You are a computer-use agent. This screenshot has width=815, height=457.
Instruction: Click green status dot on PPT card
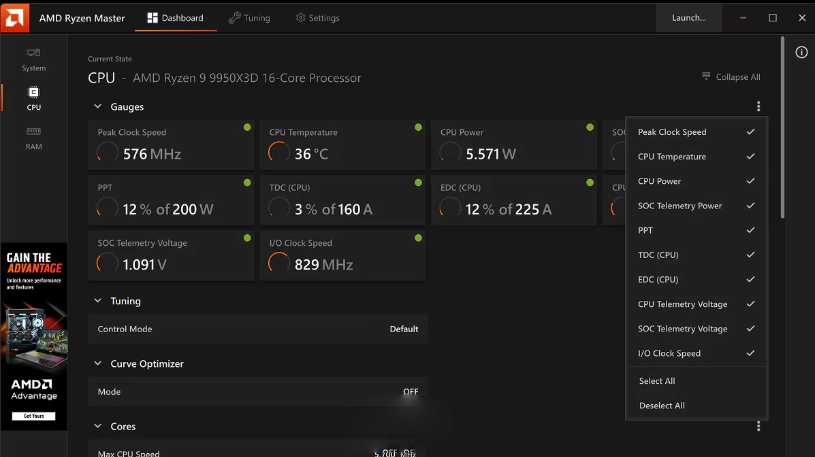coord(247,182)
